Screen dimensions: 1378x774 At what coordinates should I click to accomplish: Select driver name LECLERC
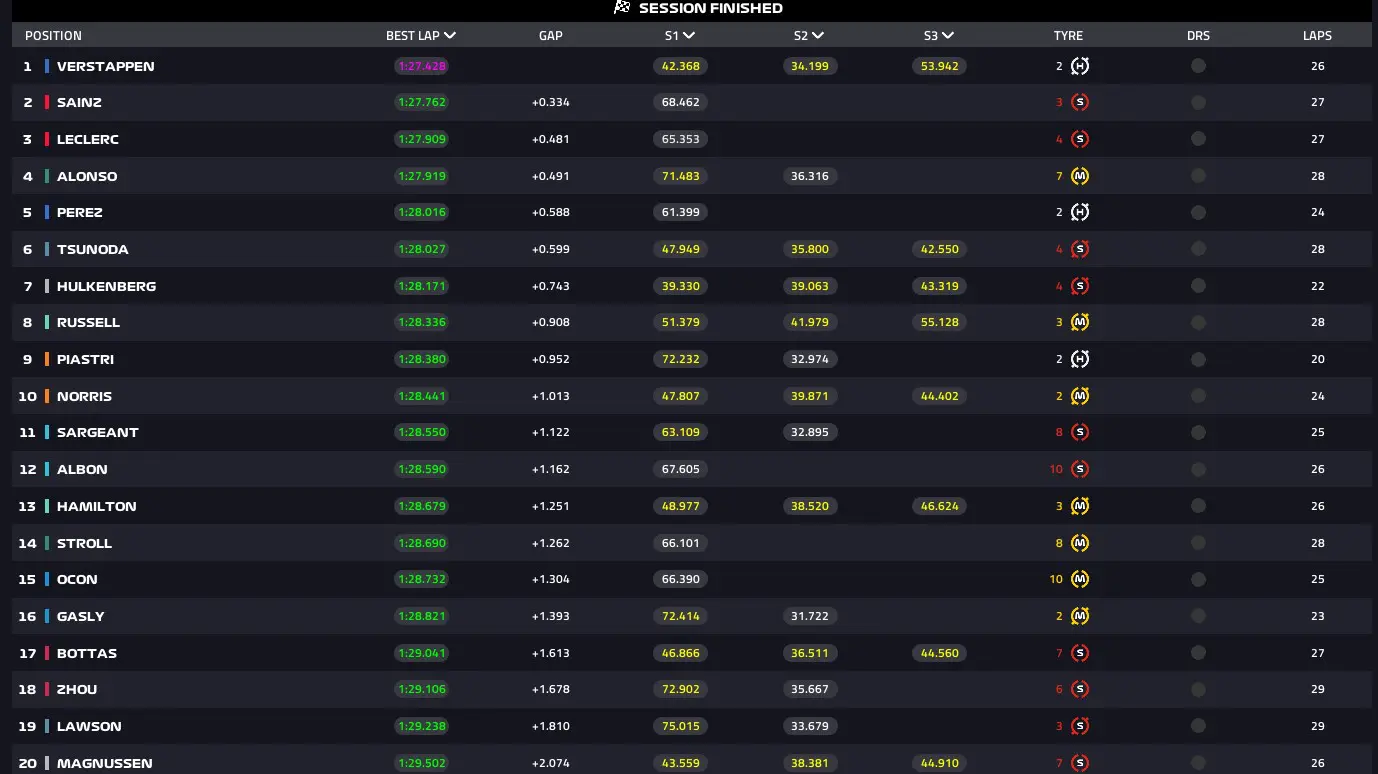point(88,139)
